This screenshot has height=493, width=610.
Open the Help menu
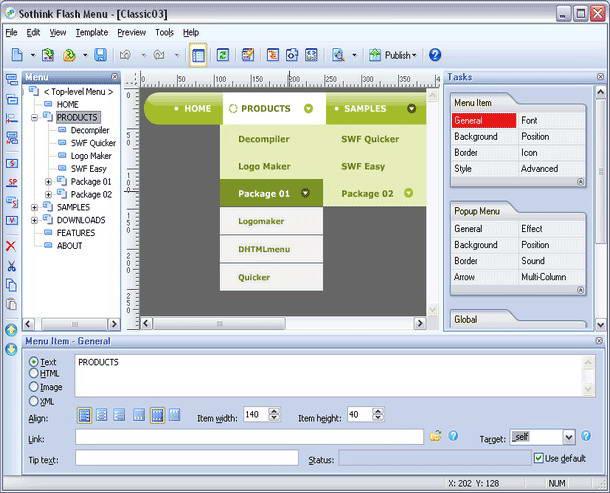click(x=191, y=32)
